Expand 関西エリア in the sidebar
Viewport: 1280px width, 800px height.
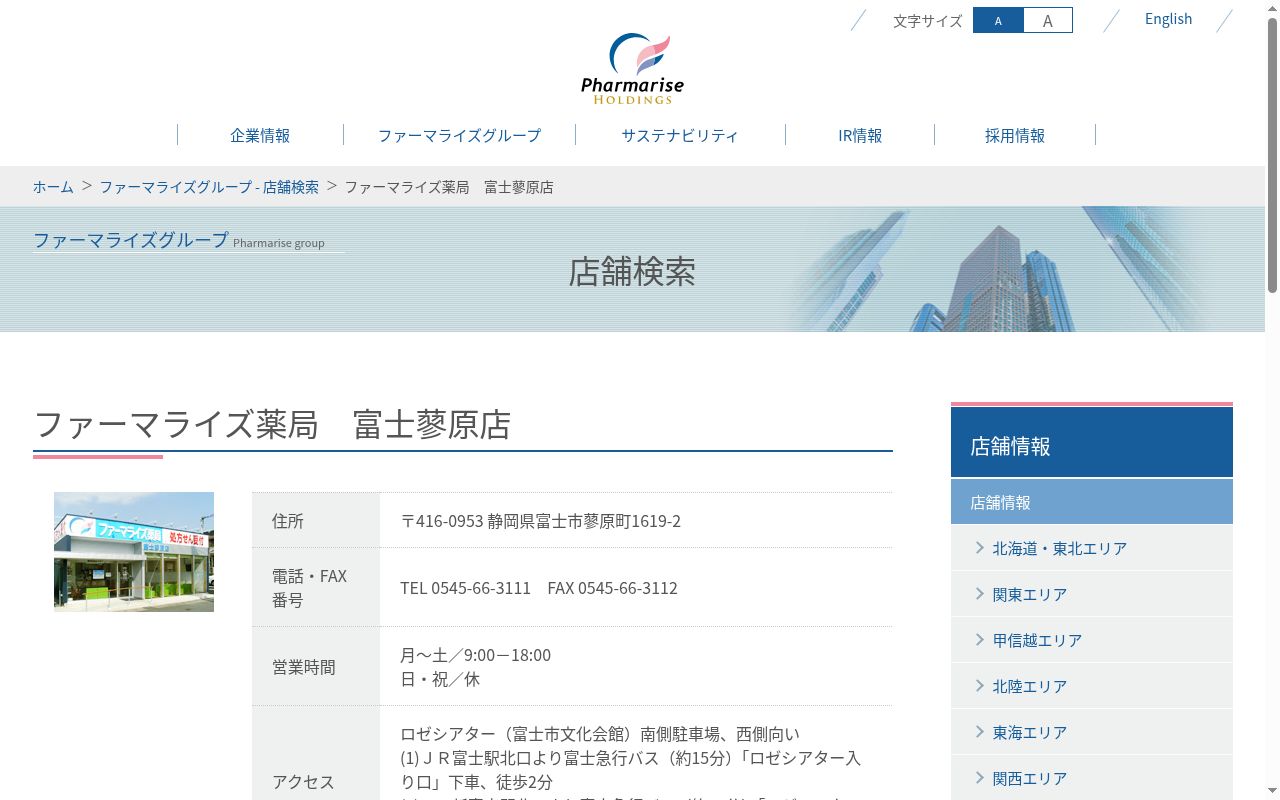coord(1092,778)
